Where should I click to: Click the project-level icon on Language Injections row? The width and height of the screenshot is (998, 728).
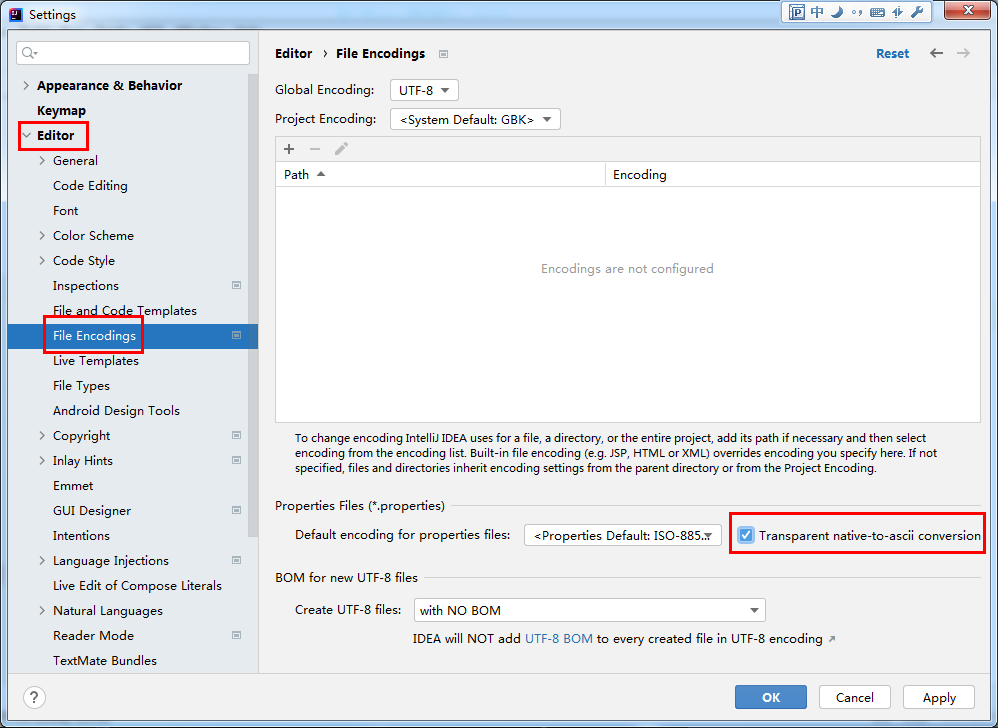tap(237, 561)
